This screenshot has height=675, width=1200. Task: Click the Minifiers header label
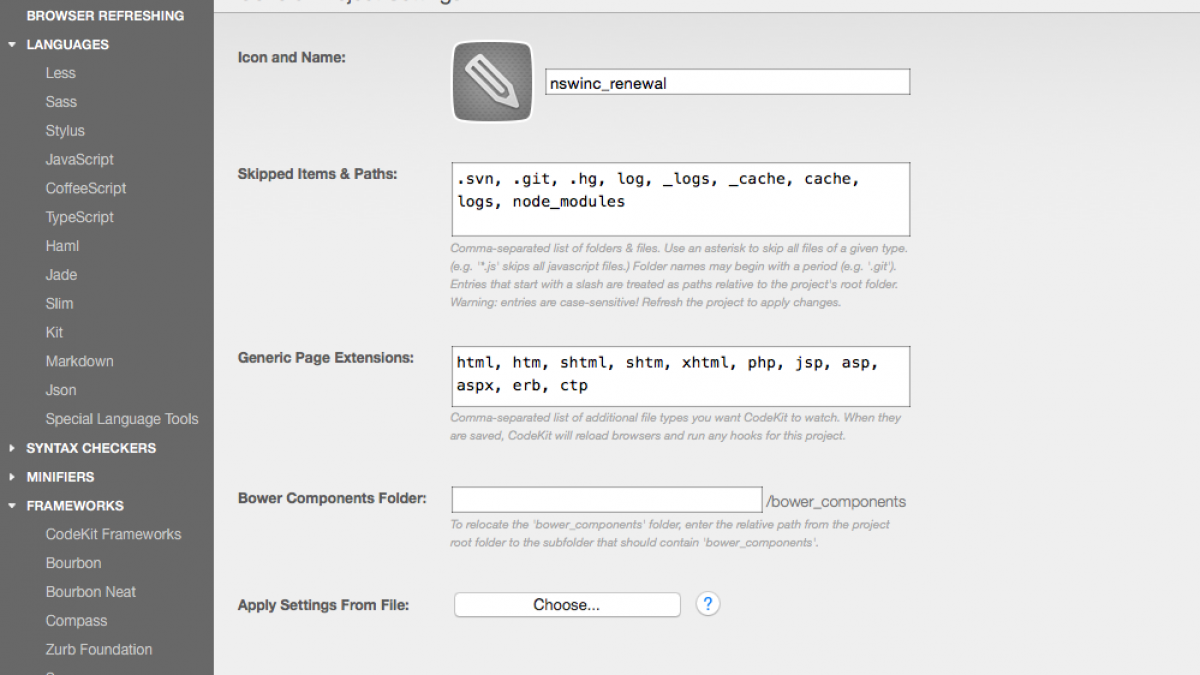(x=60, y=477)
